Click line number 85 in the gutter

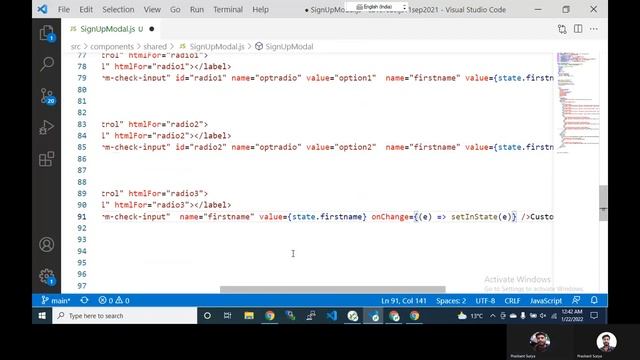(x=82, y=147)
